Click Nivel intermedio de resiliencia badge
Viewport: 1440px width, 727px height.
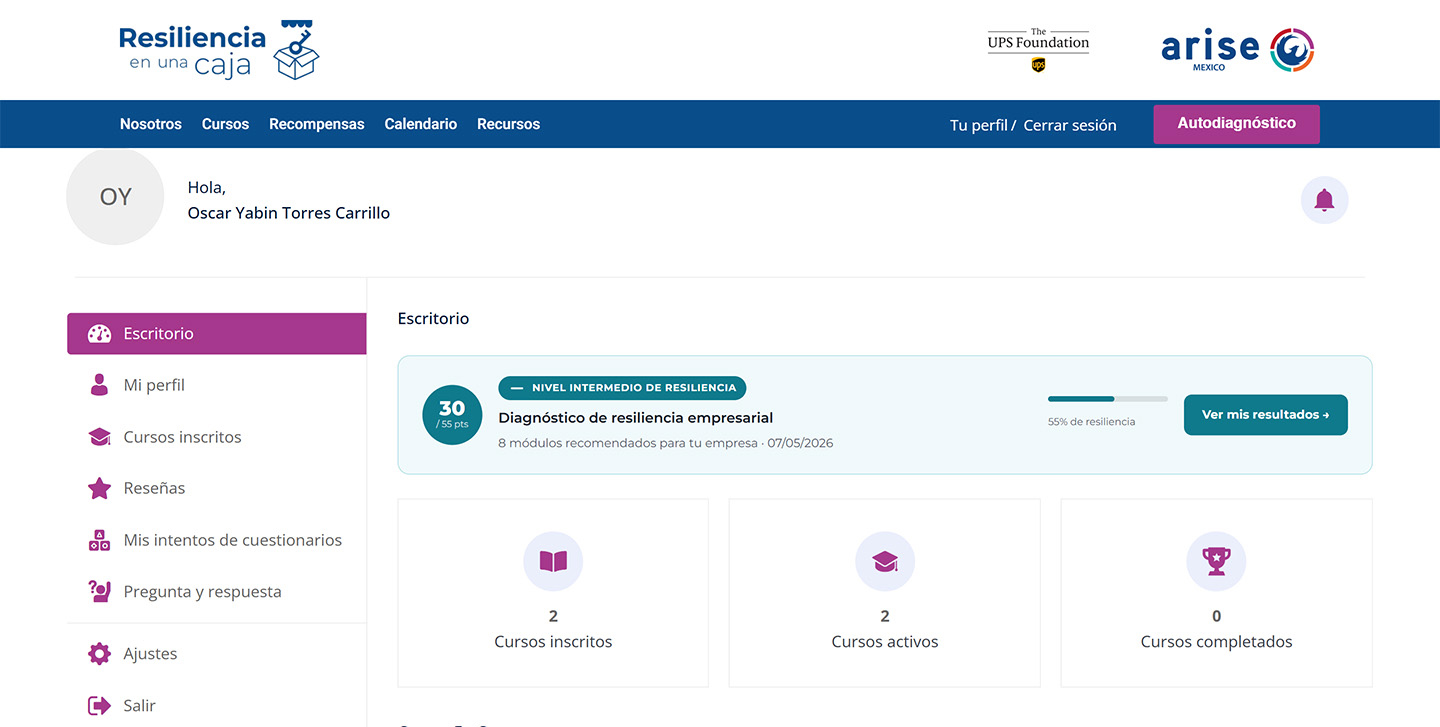622,388
